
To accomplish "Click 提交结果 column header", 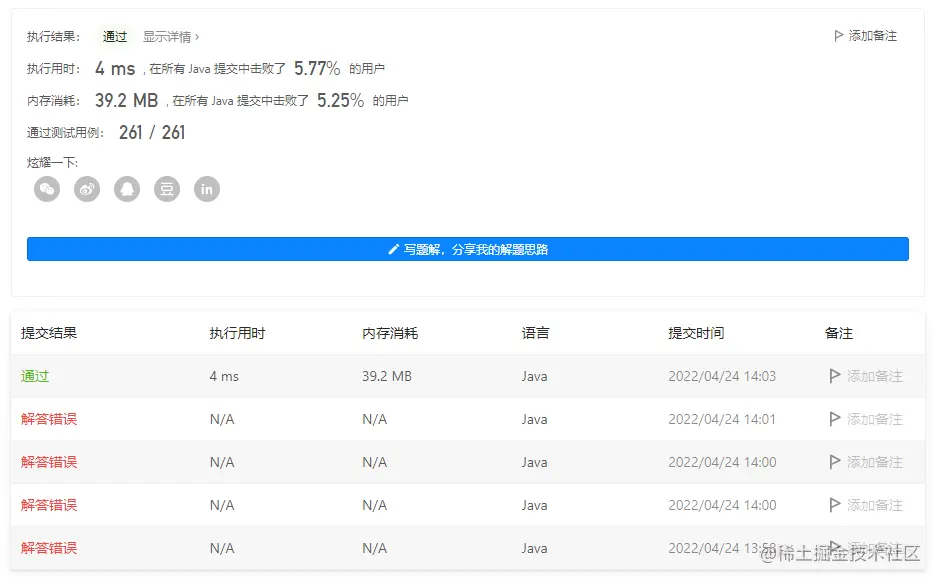I will click(x=49, y=333).
